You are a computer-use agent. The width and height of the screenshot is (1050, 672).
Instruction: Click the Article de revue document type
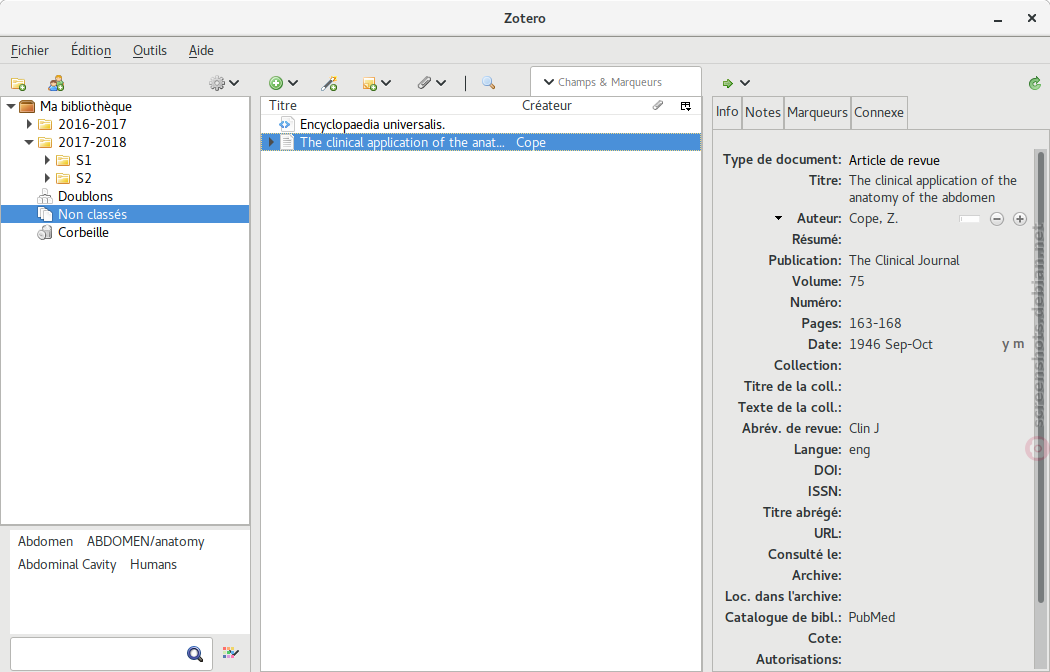894,160
